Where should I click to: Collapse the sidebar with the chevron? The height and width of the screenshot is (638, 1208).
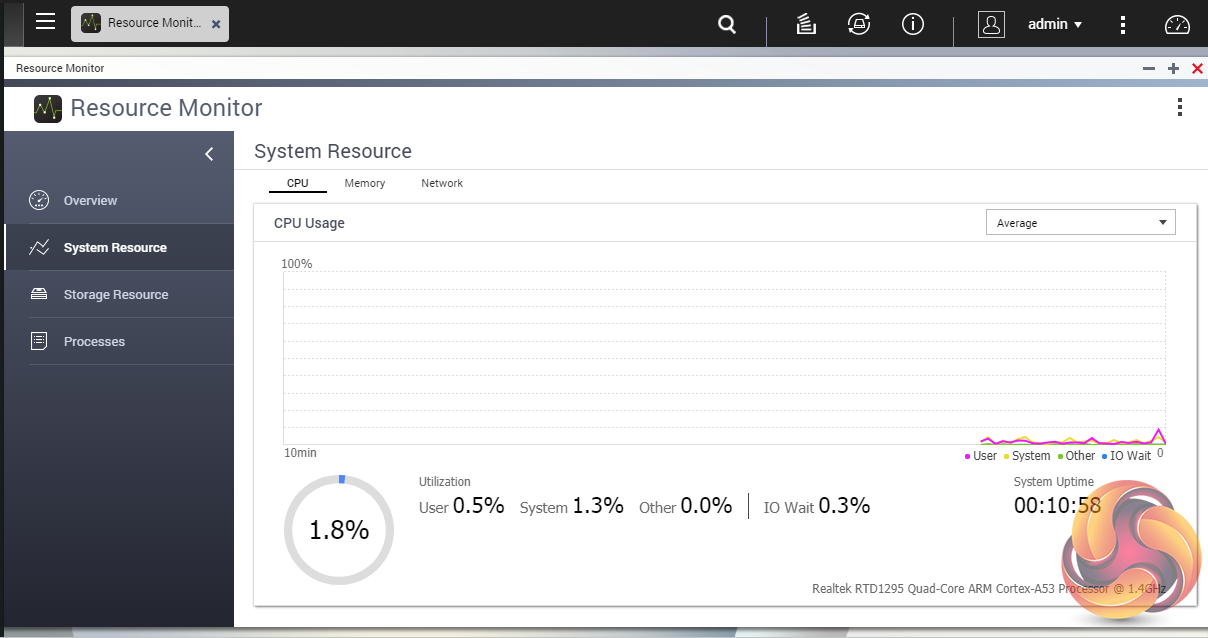[x=209, y=153]
